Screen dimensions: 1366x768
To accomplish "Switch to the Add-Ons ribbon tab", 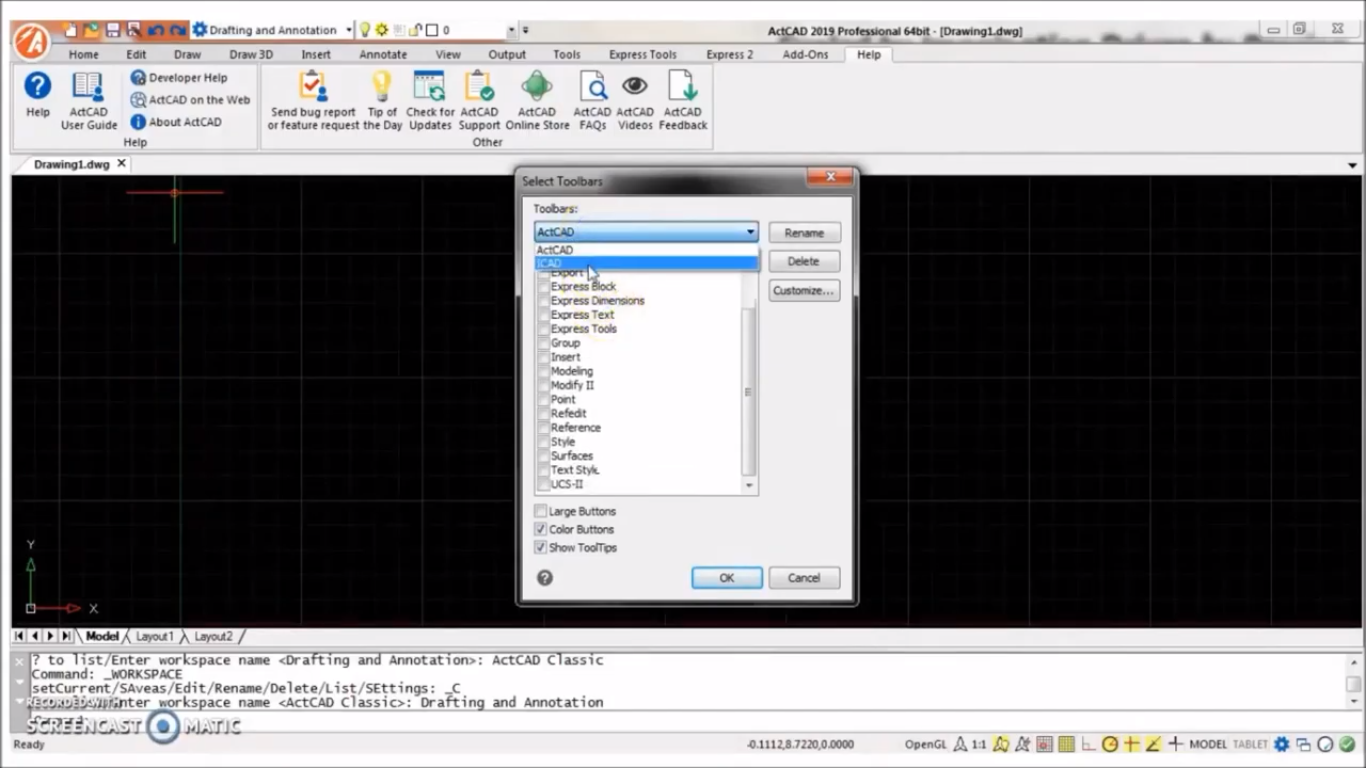I will point(805,54).
